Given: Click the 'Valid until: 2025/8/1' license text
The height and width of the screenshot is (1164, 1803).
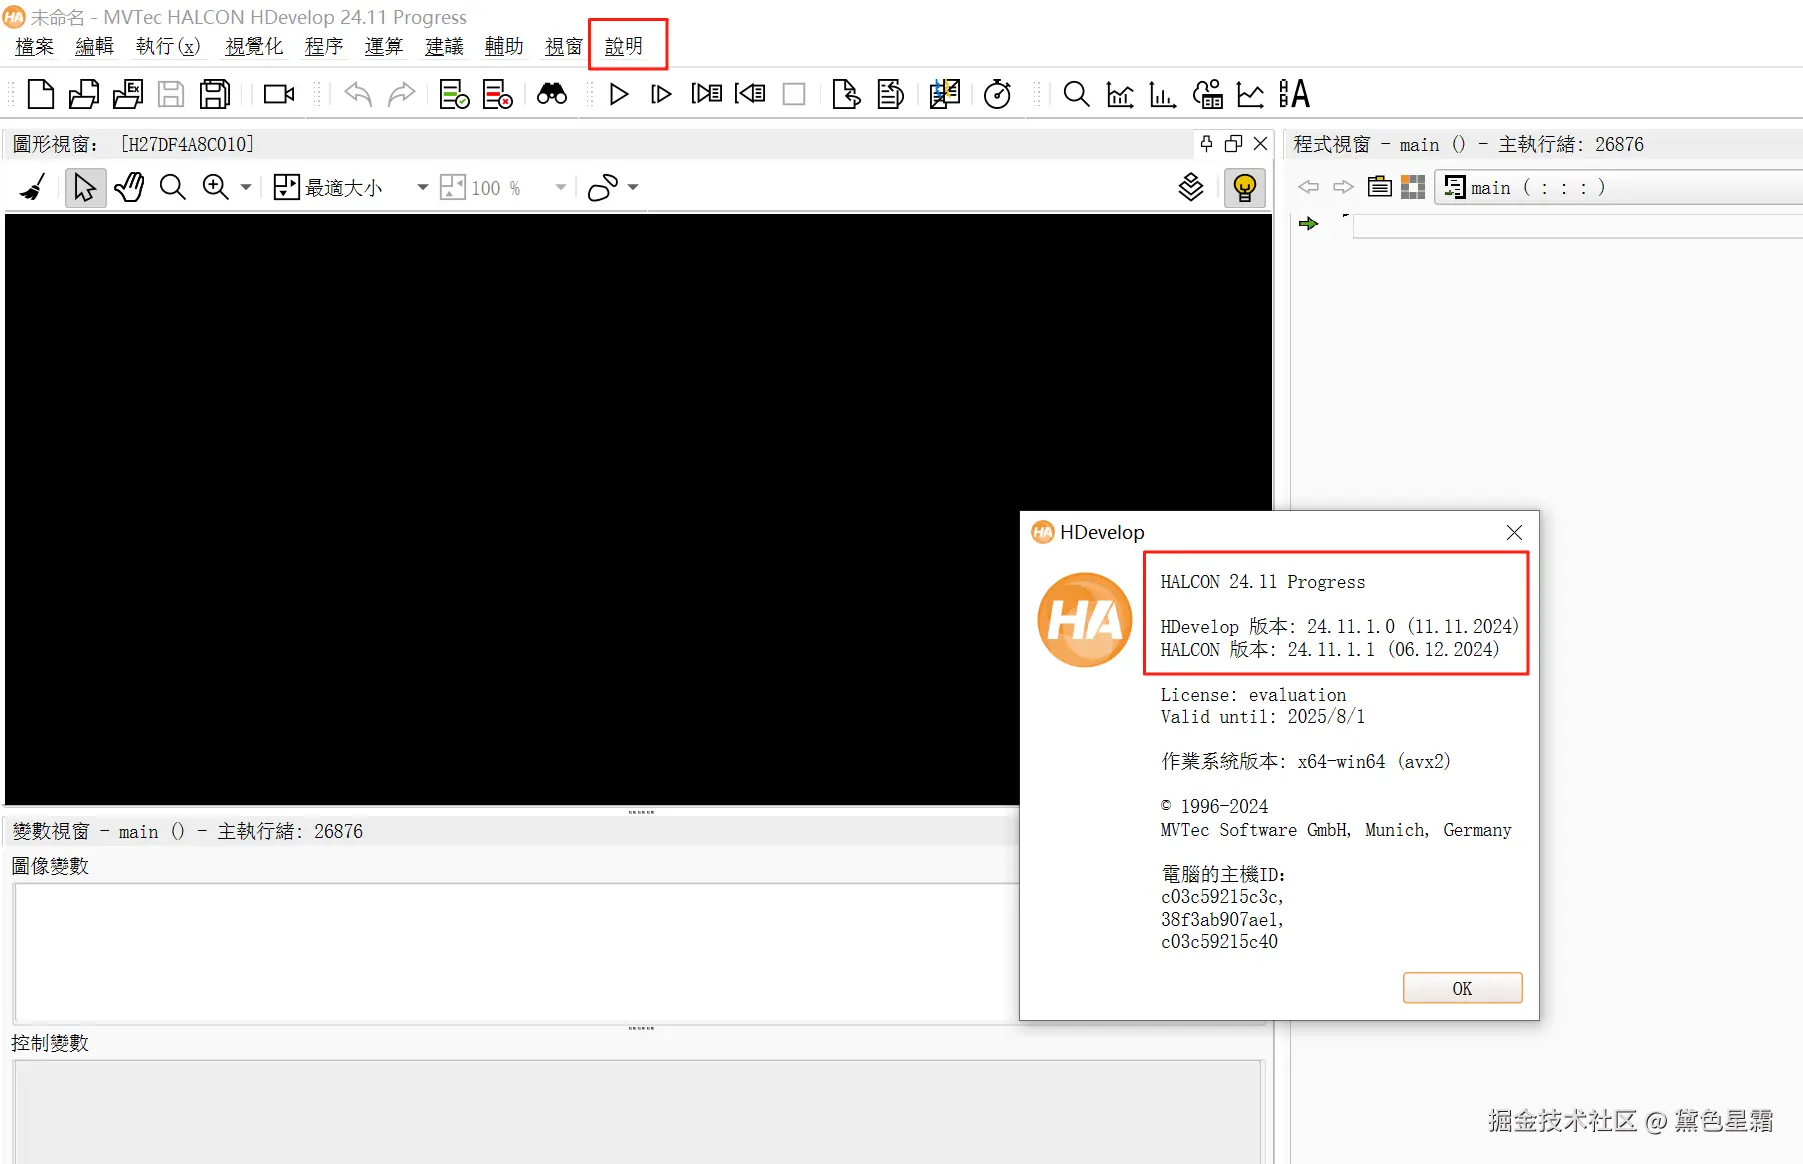Looking at the screenshot, I should tap(1262, 717).
